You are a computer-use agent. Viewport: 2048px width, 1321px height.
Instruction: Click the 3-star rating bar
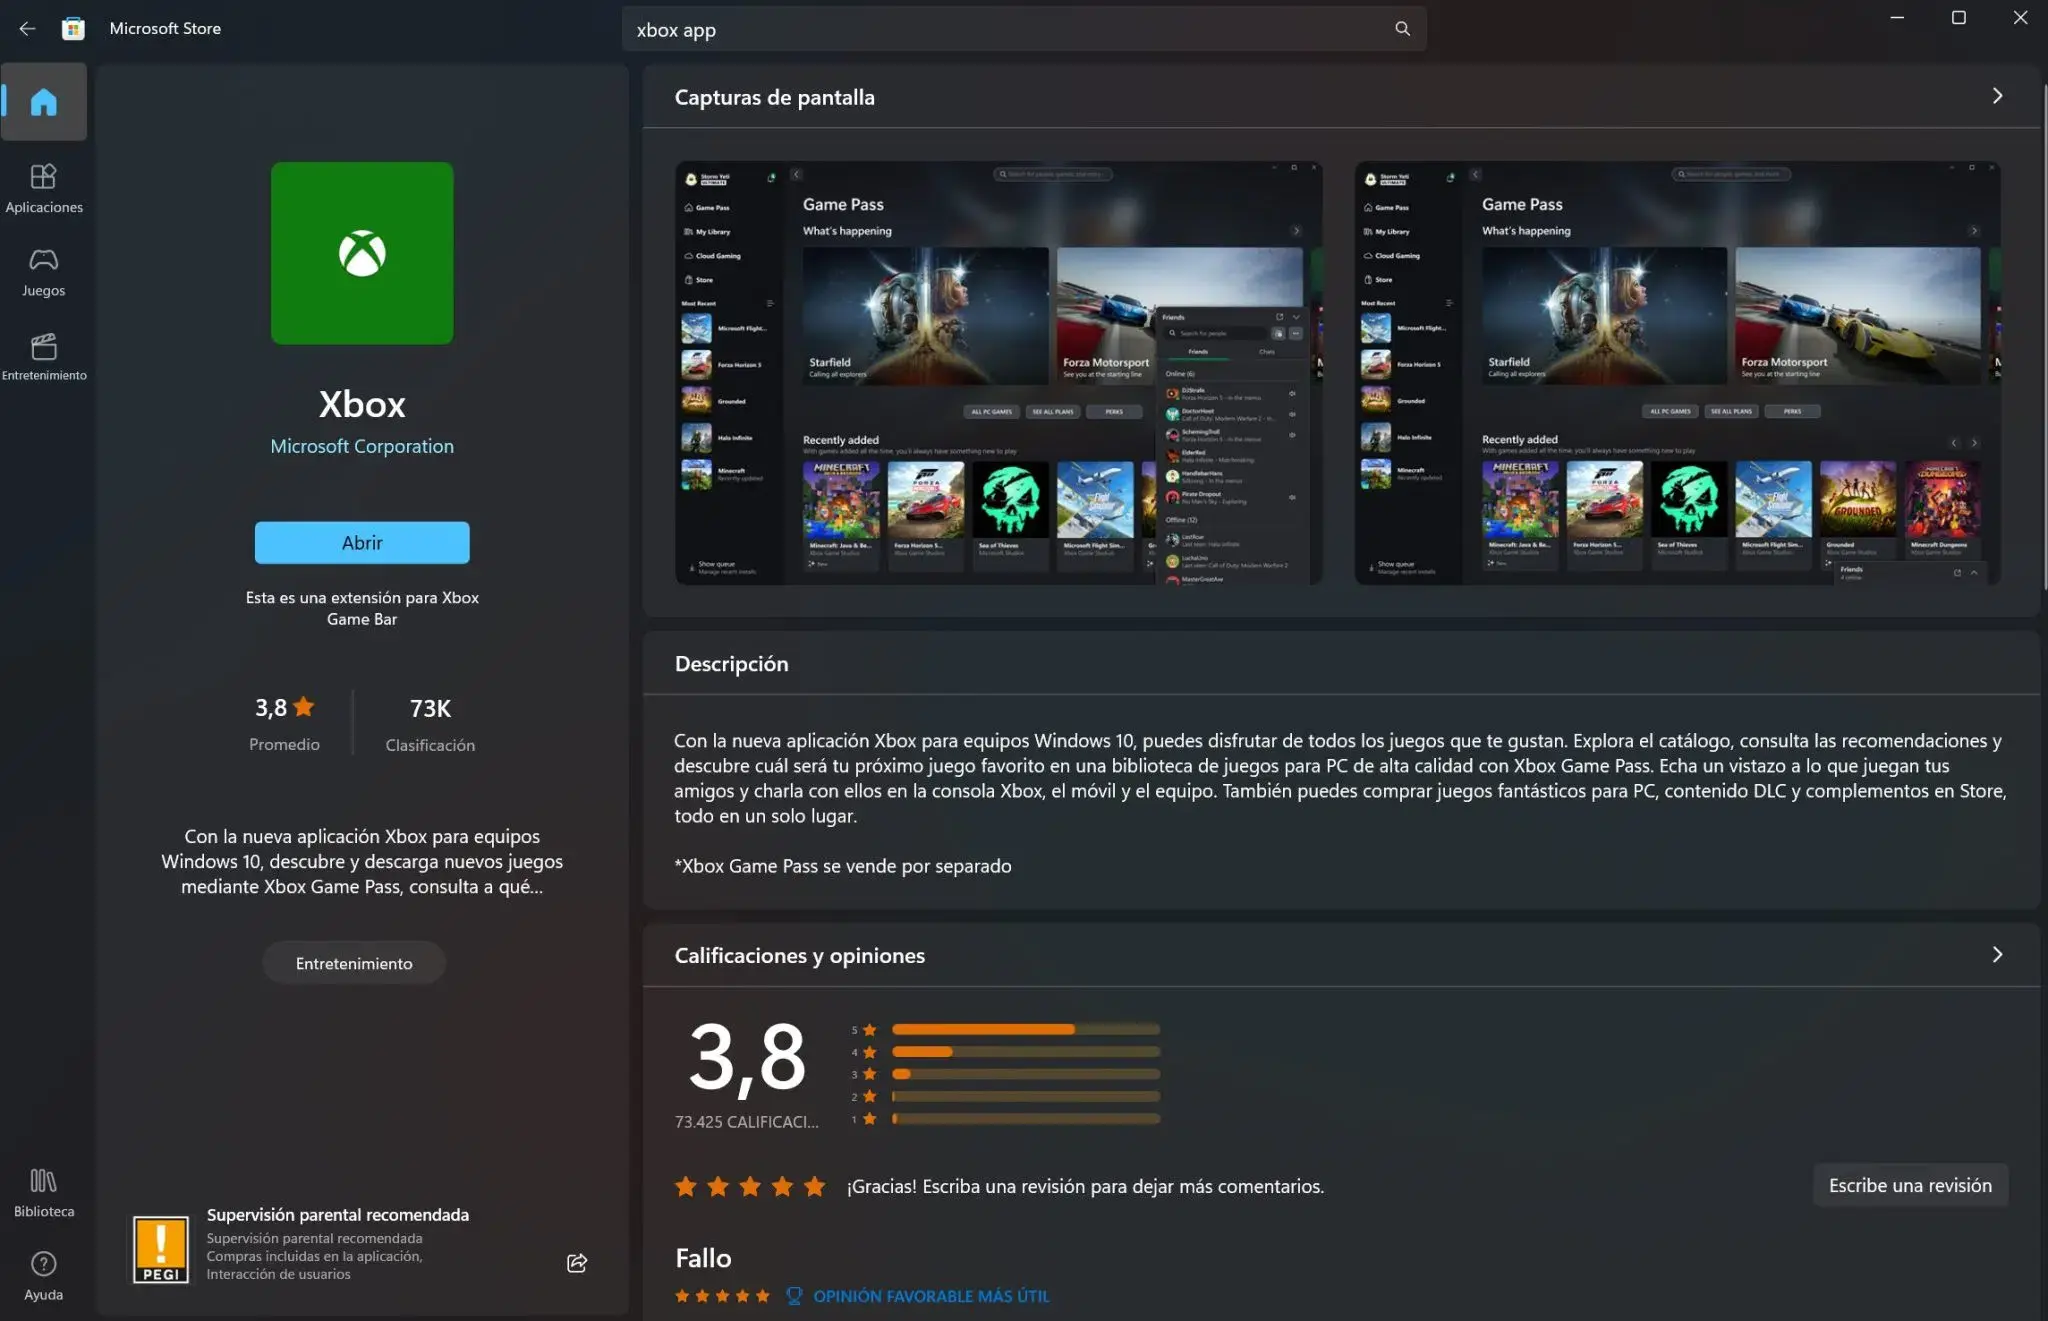pos(1026,1074)
